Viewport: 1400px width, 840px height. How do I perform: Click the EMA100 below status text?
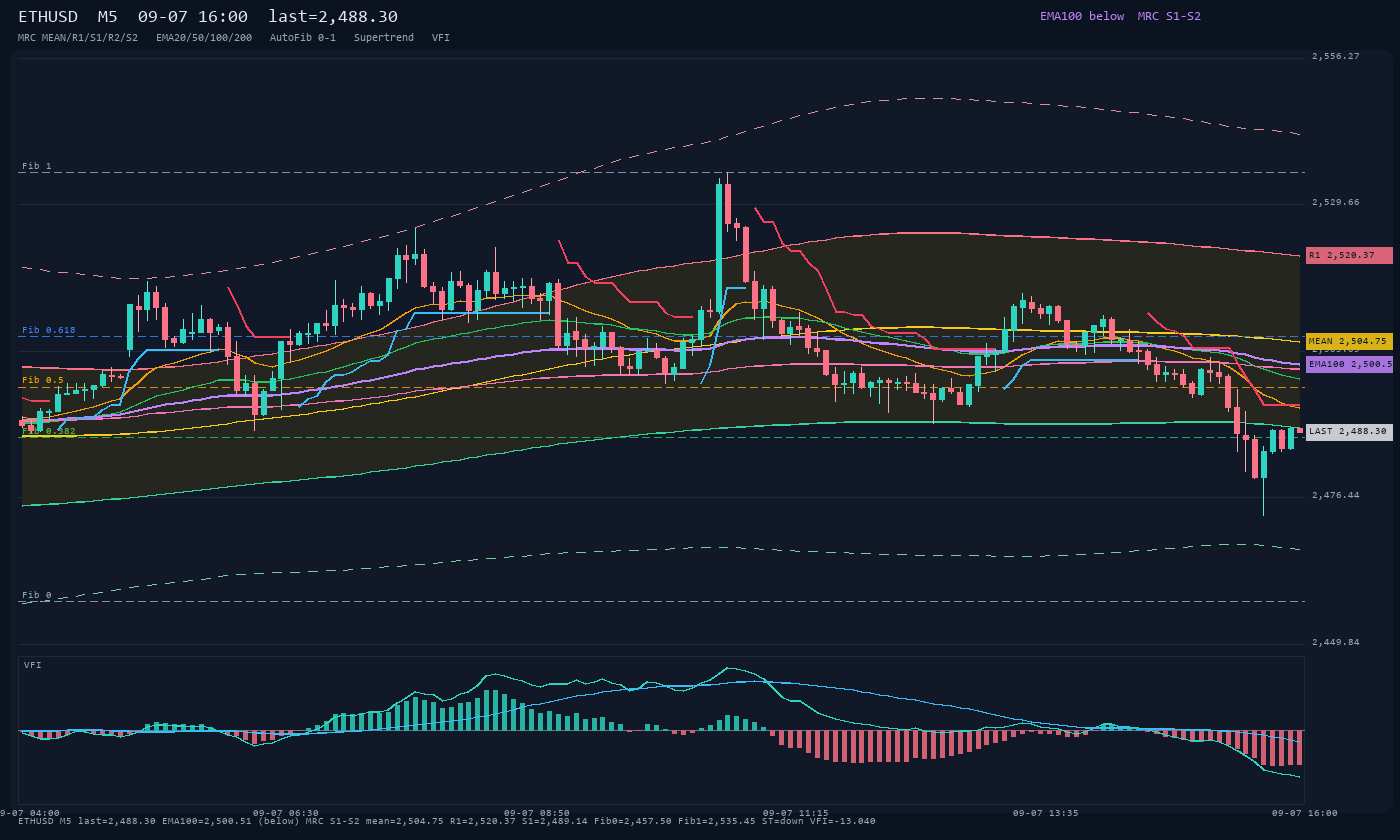[x=1082, y=16]
